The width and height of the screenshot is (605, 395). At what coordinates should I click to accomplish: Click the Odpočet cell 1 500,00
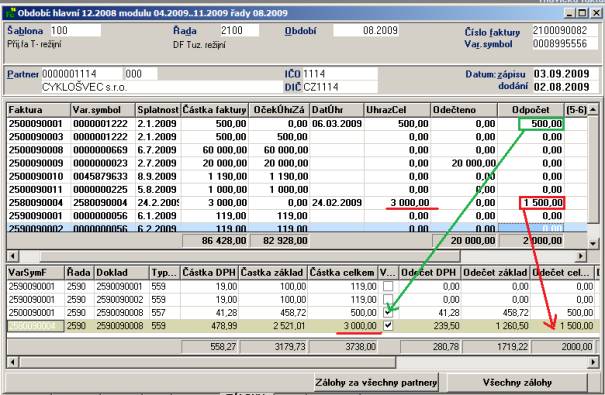click(x=542, y=203)
